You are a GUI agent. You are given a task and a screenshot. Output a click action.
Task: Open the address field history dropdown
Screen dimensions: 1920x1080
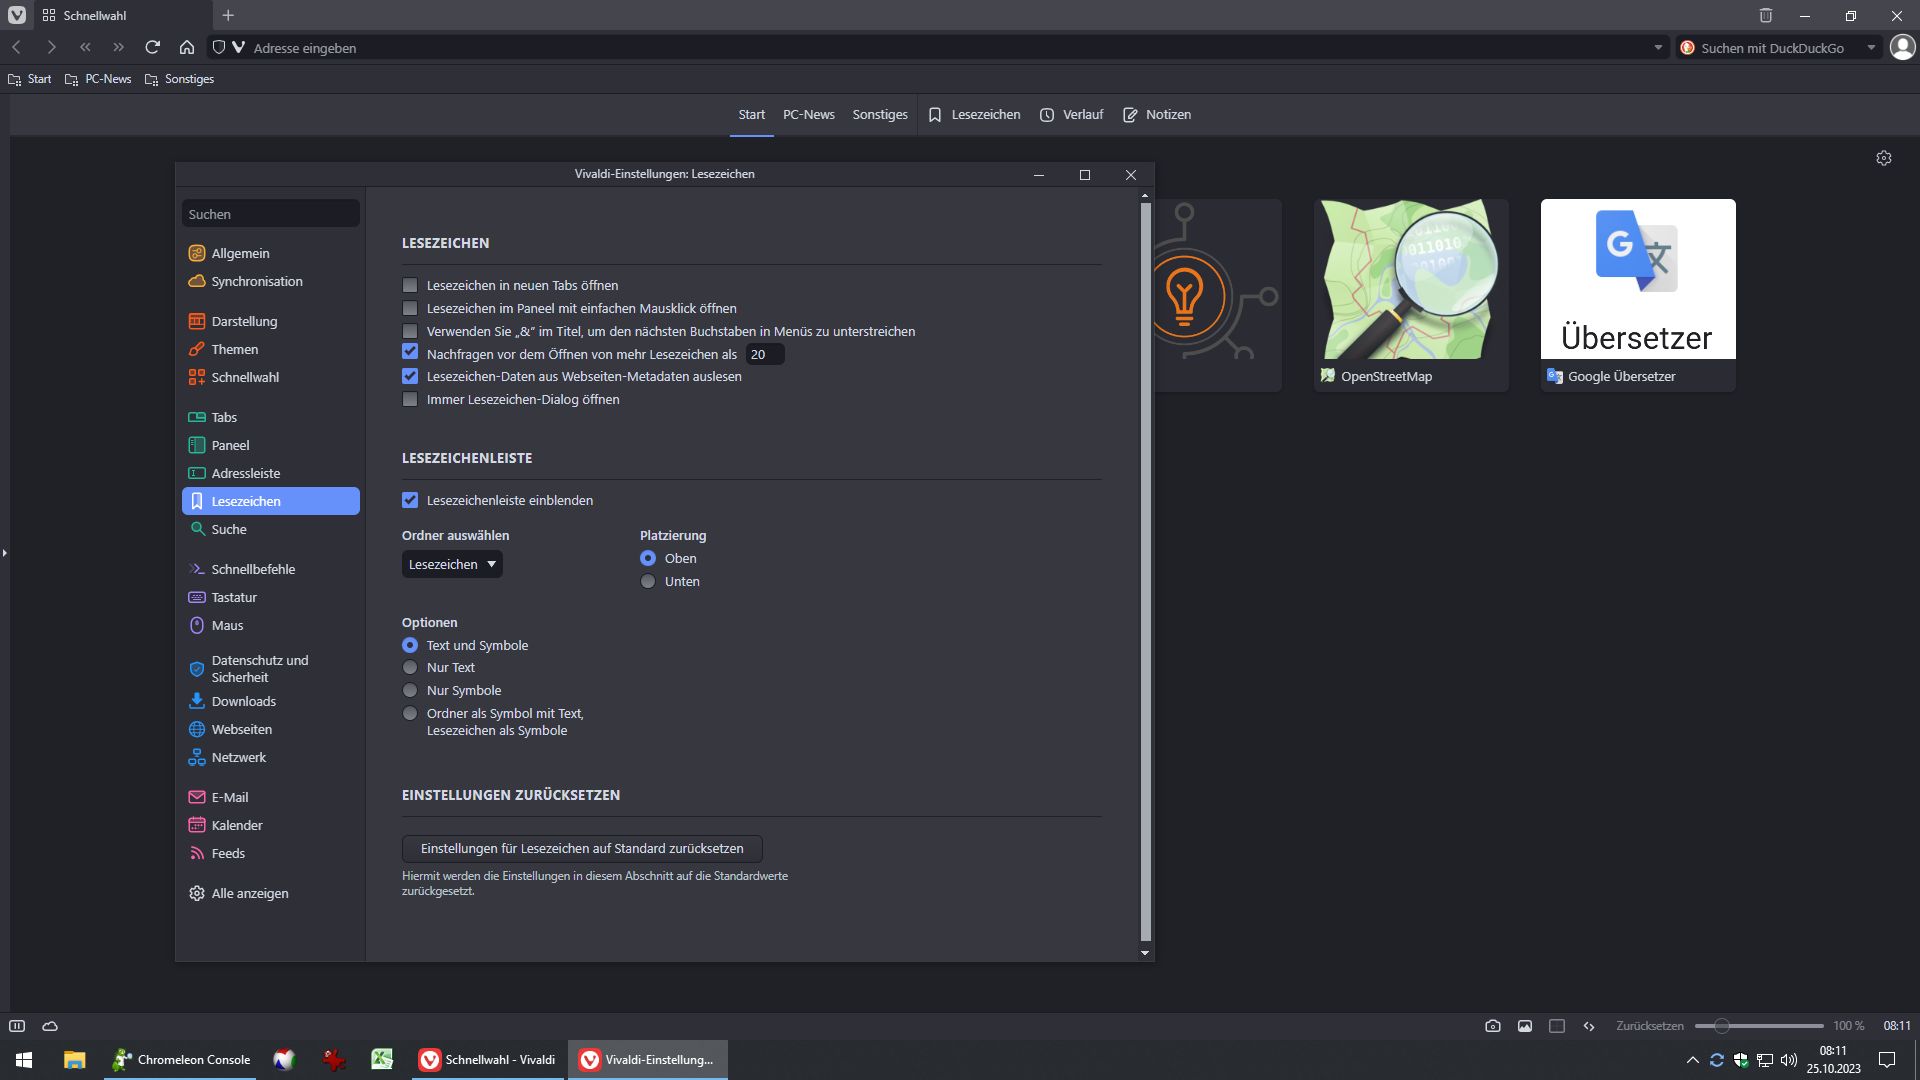1658,47
